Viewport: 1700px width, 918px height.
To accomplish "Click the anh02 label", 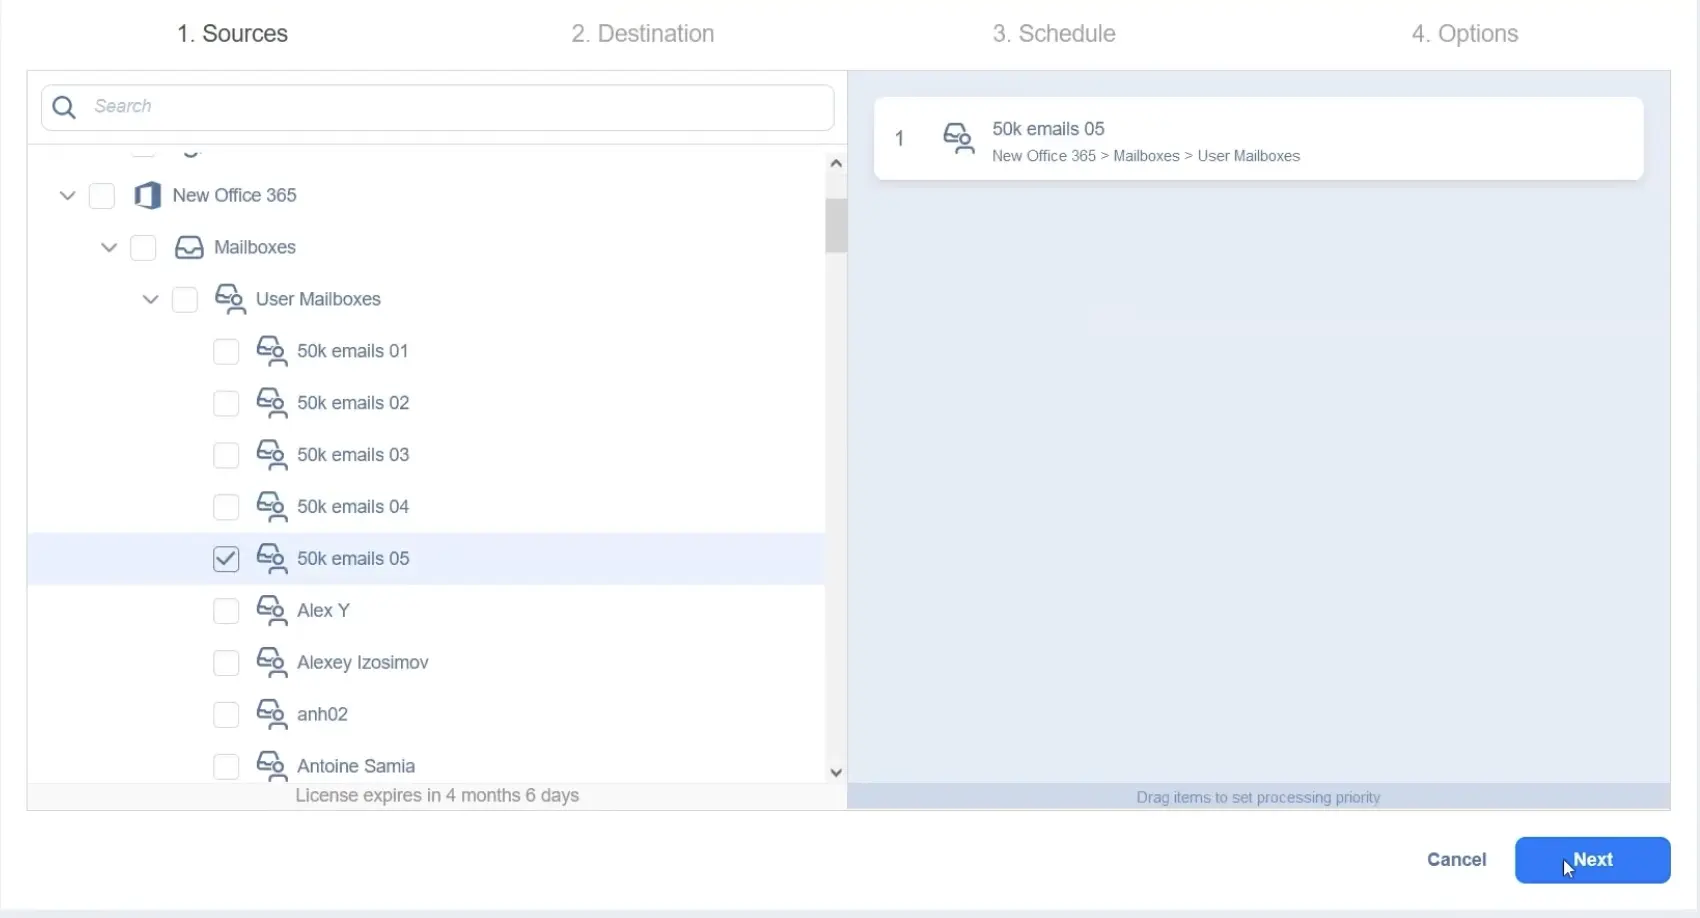I will tap(322, 715).
